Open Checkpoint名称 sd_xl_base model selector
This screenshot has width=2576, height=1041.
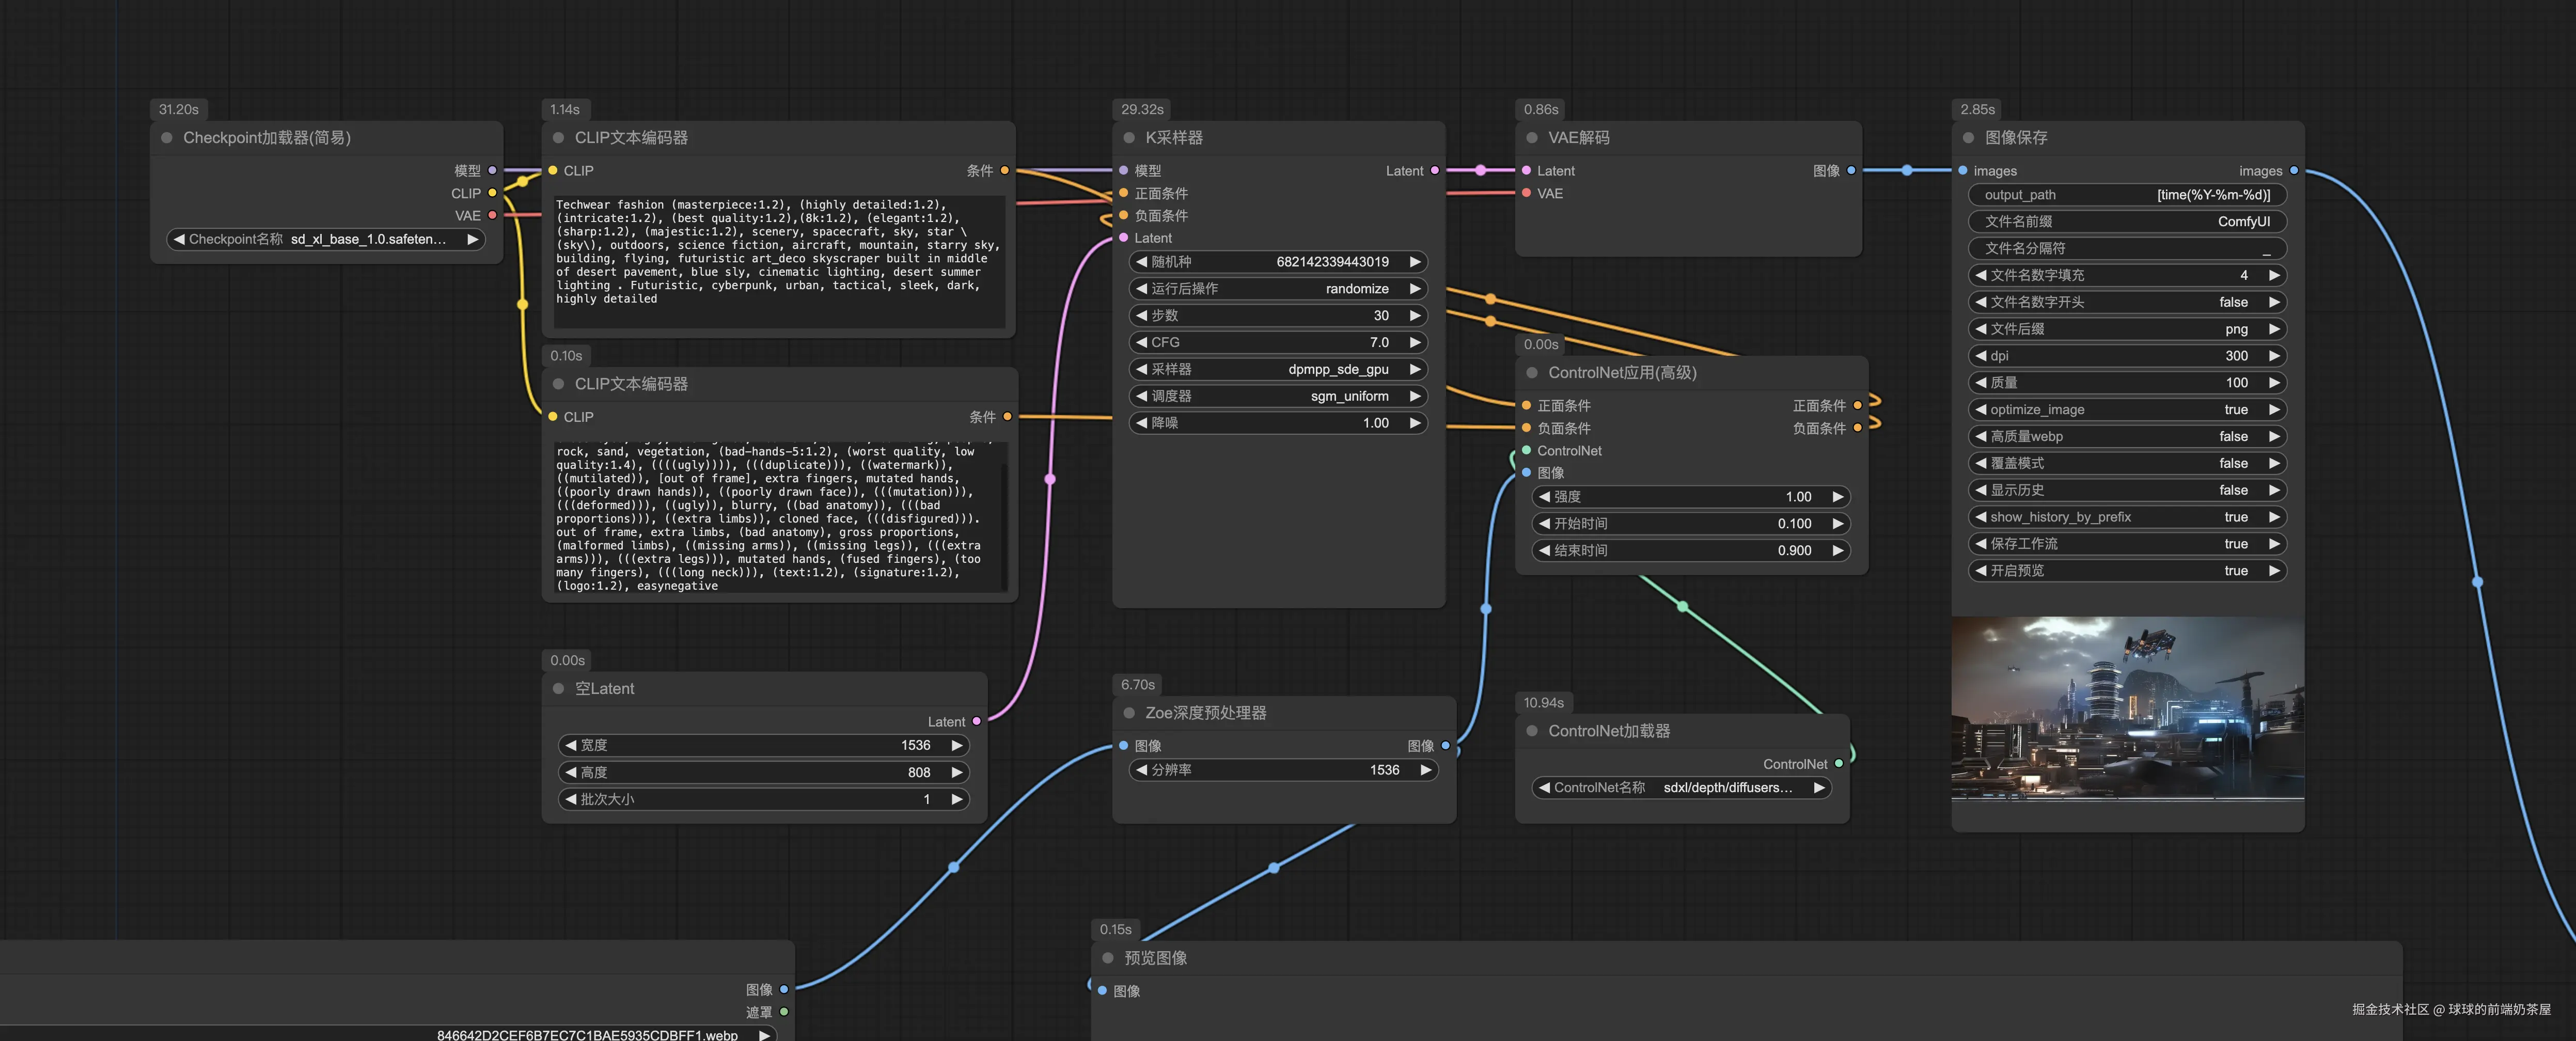point(325,239)
